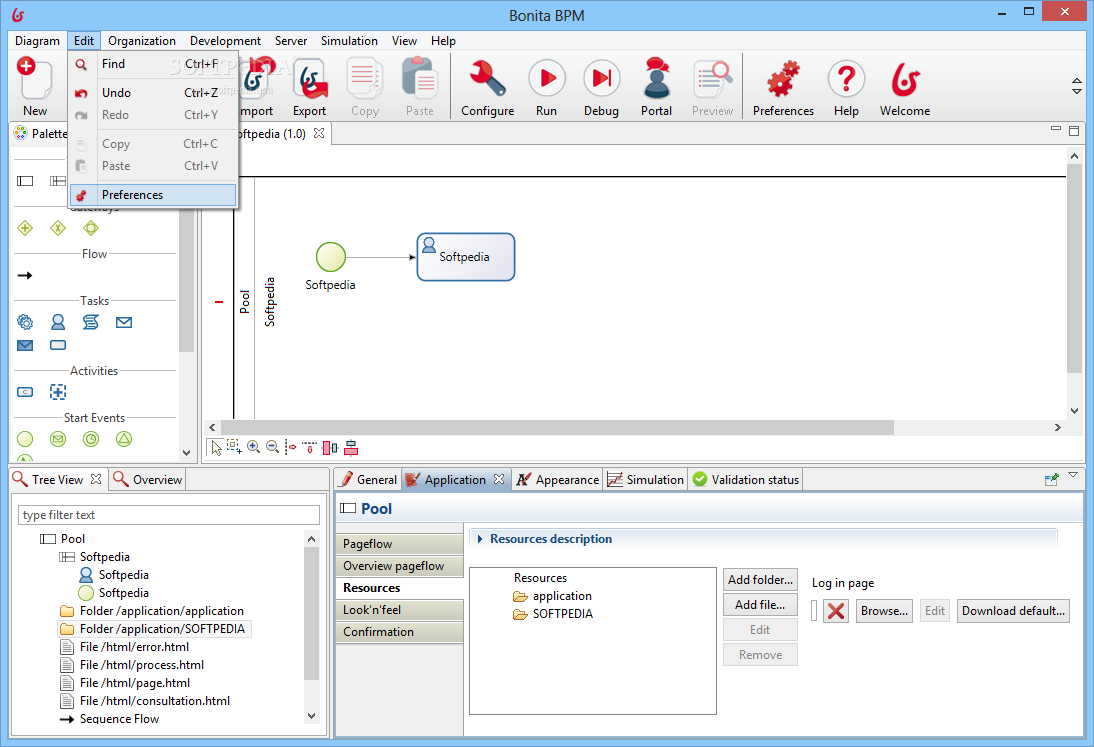Select the Pool shape in the palette
The image size is (1094, 747).
(25, 181)
